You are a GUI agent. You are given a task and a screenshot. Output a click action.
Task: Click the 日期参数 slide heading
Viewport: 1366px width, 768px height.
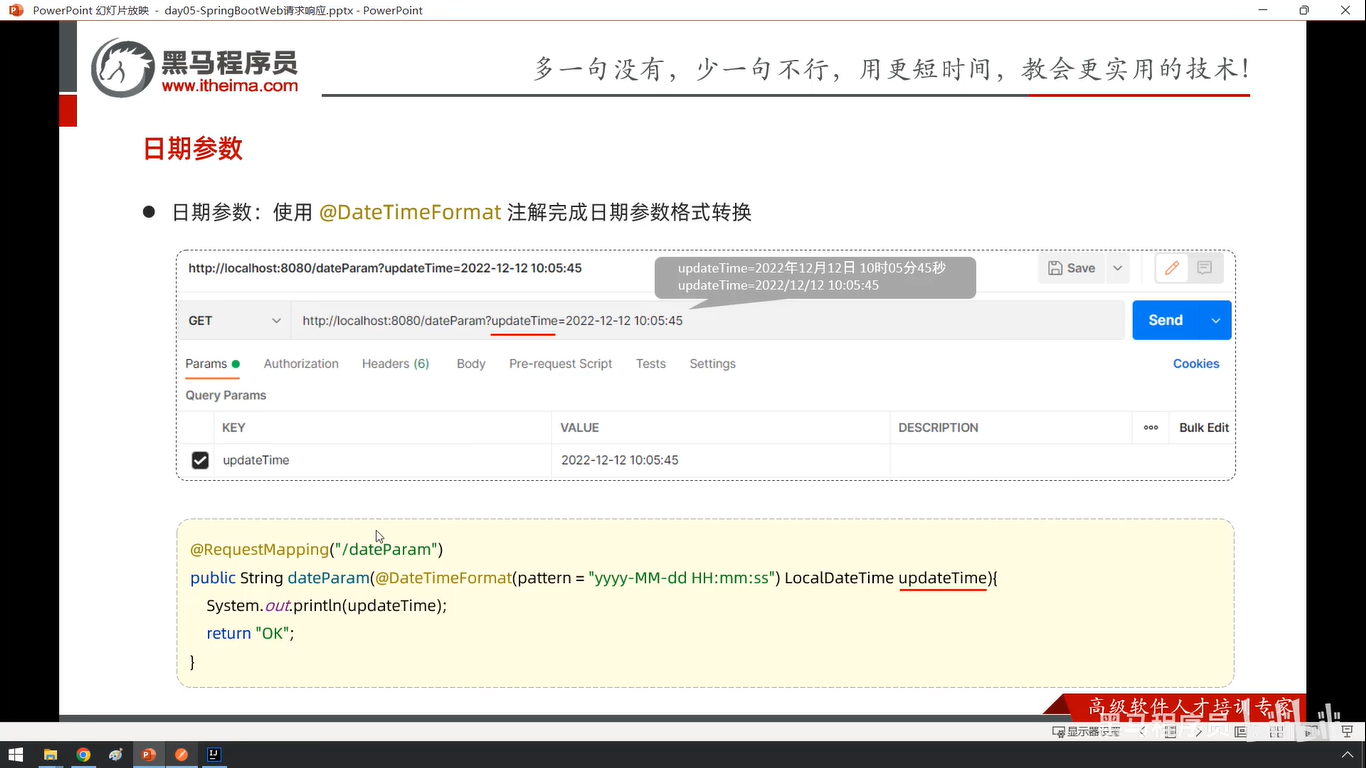(193, 149)
